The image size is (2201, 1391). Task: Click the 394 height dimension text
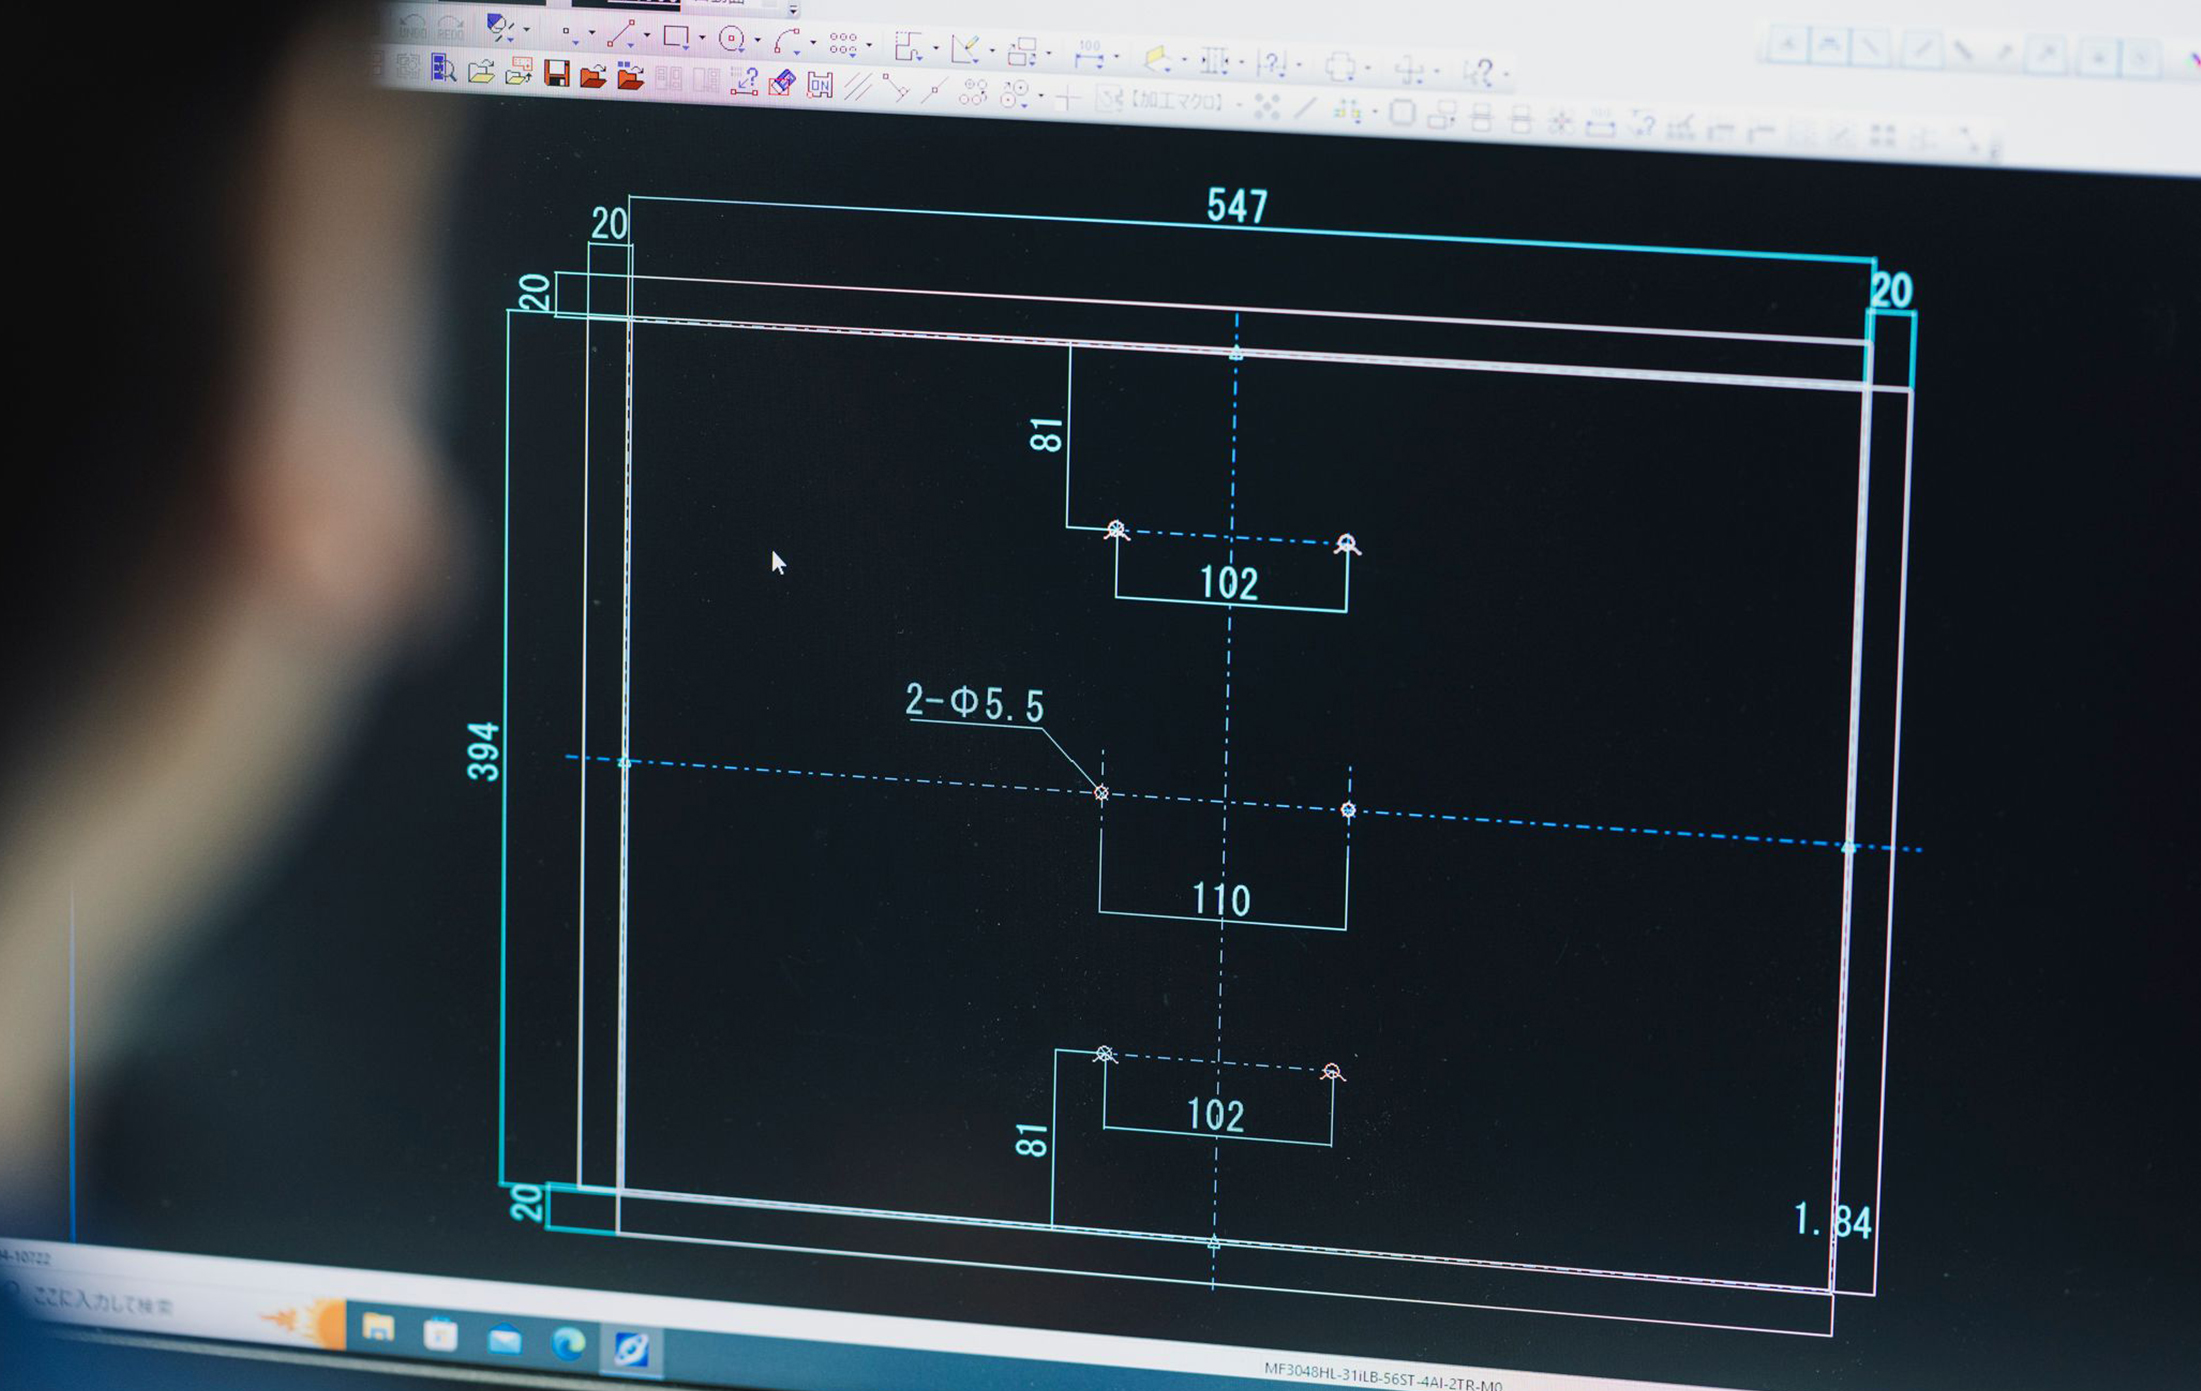point(483,751)
